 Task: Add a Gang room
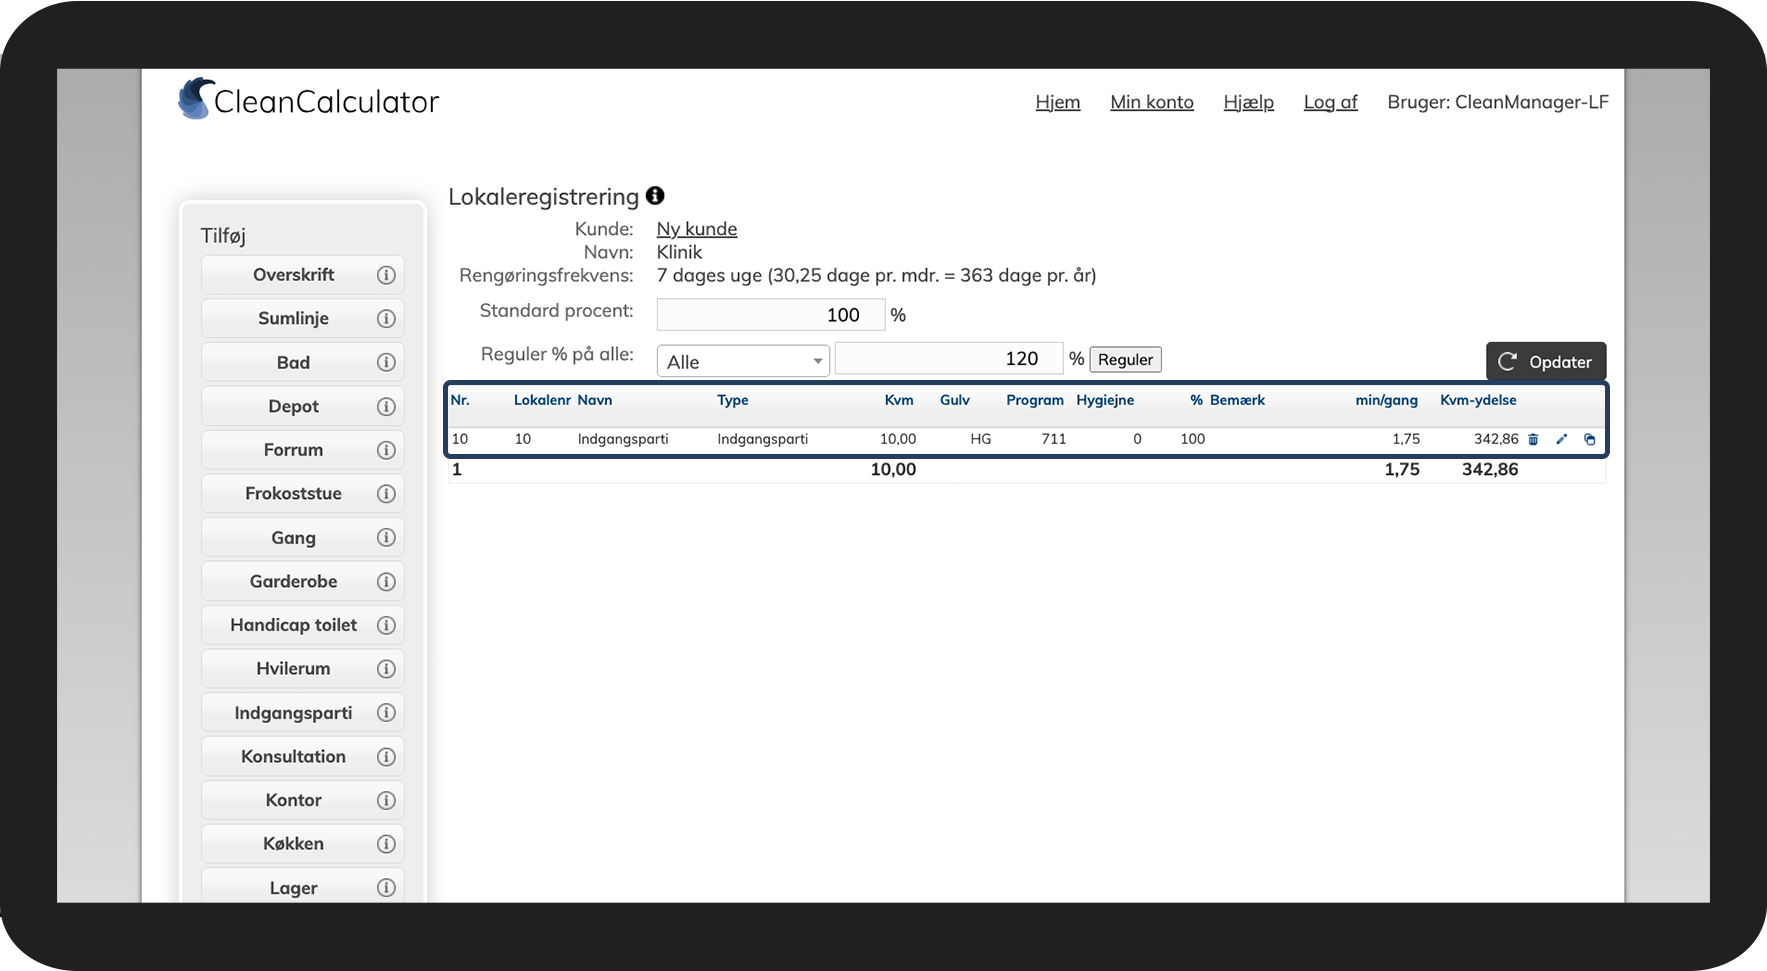pyautogui.click(x=303, y=538)
